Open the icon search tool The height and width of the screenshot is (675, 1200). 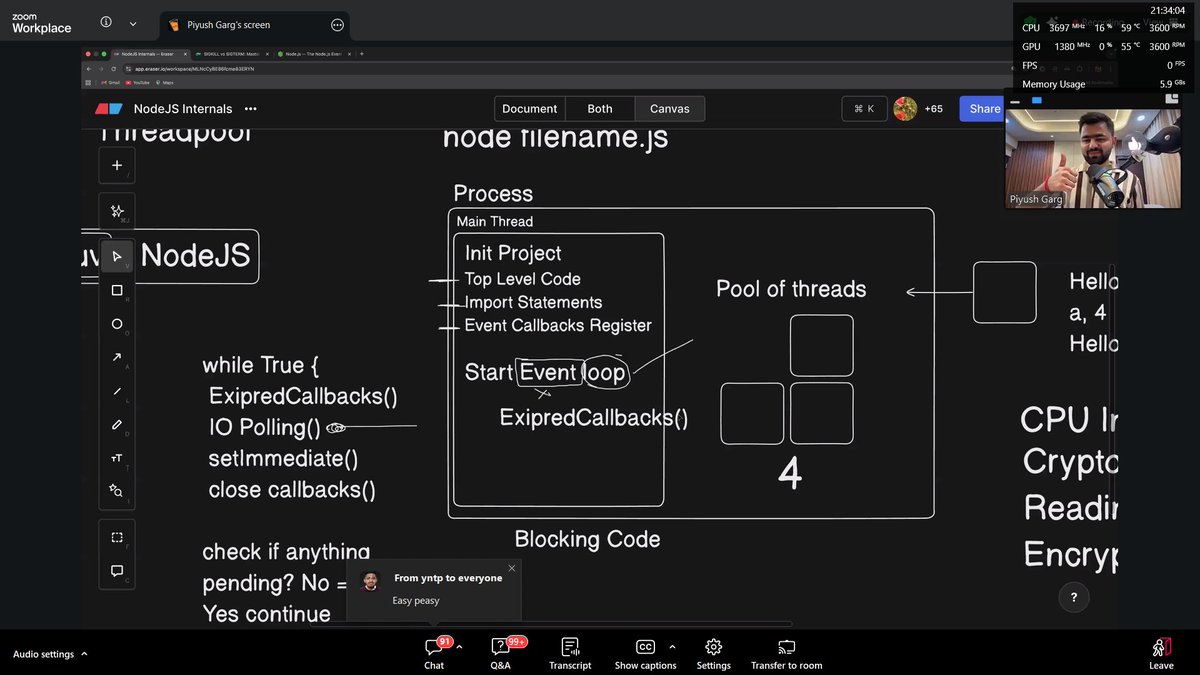(x=117, y=491)
